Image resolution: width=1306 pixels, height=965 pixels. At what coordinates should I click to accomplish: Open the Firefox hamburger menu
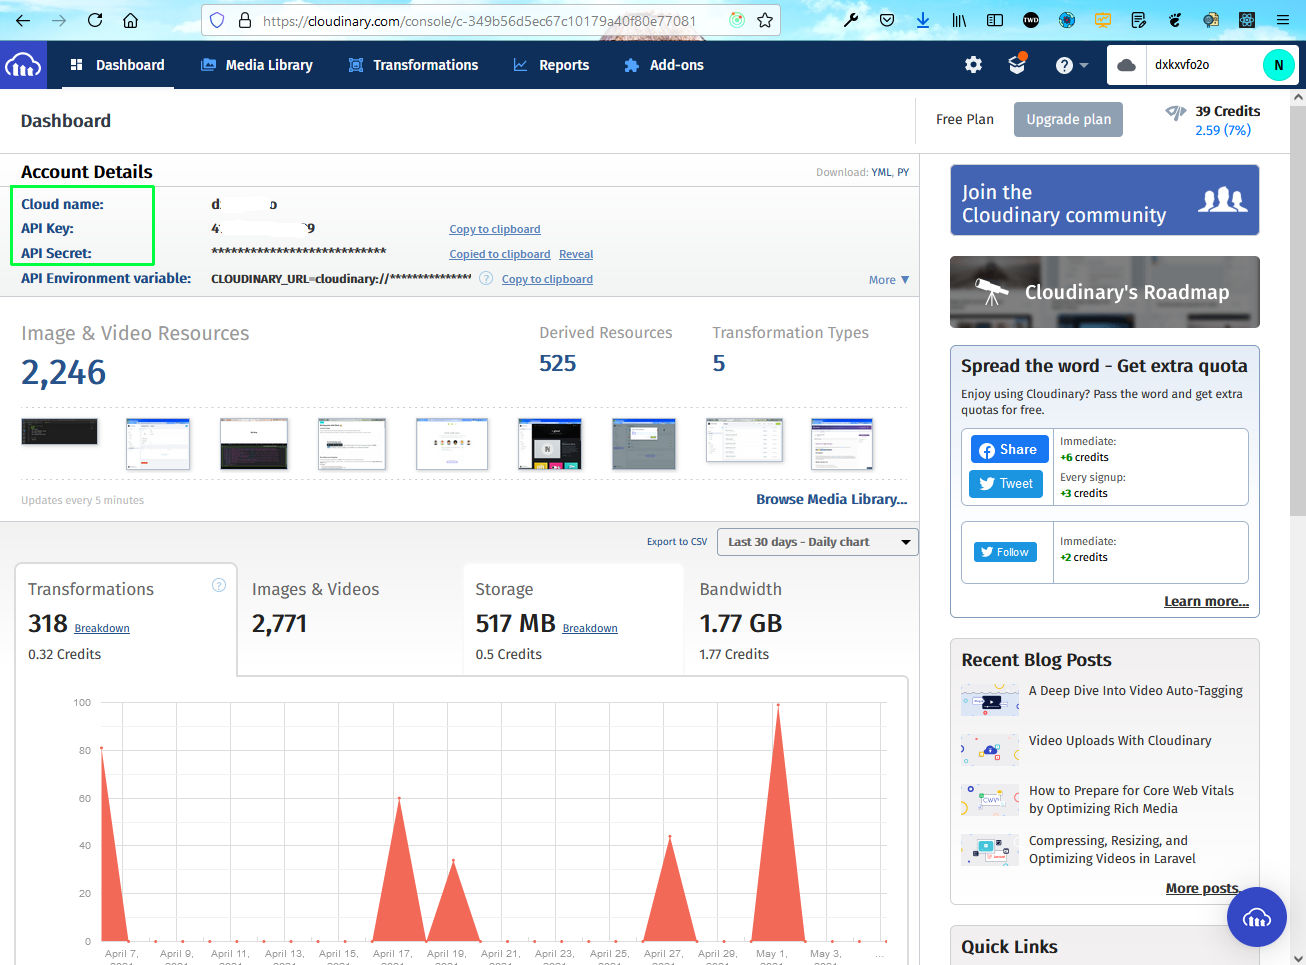1282,20
